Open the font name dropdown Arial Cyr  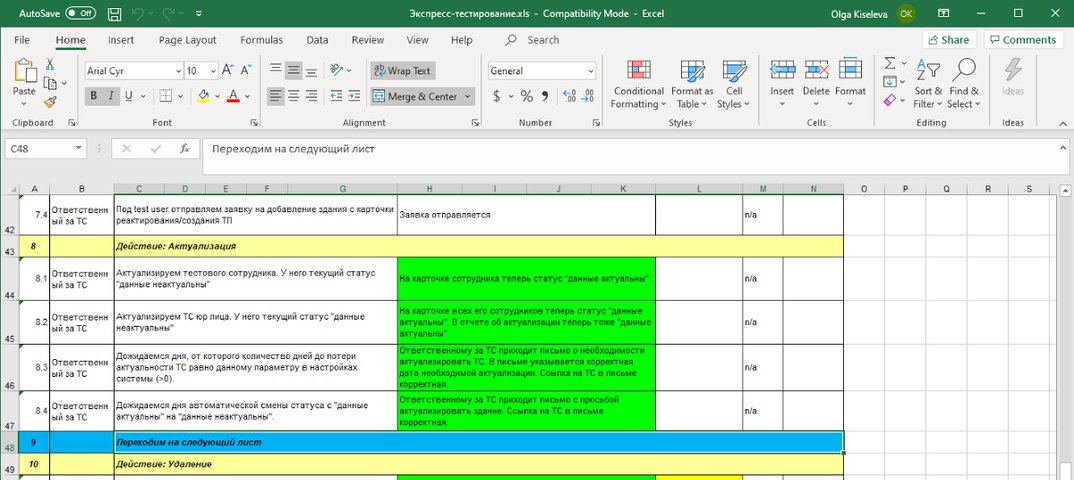click(x=179, y=71)
